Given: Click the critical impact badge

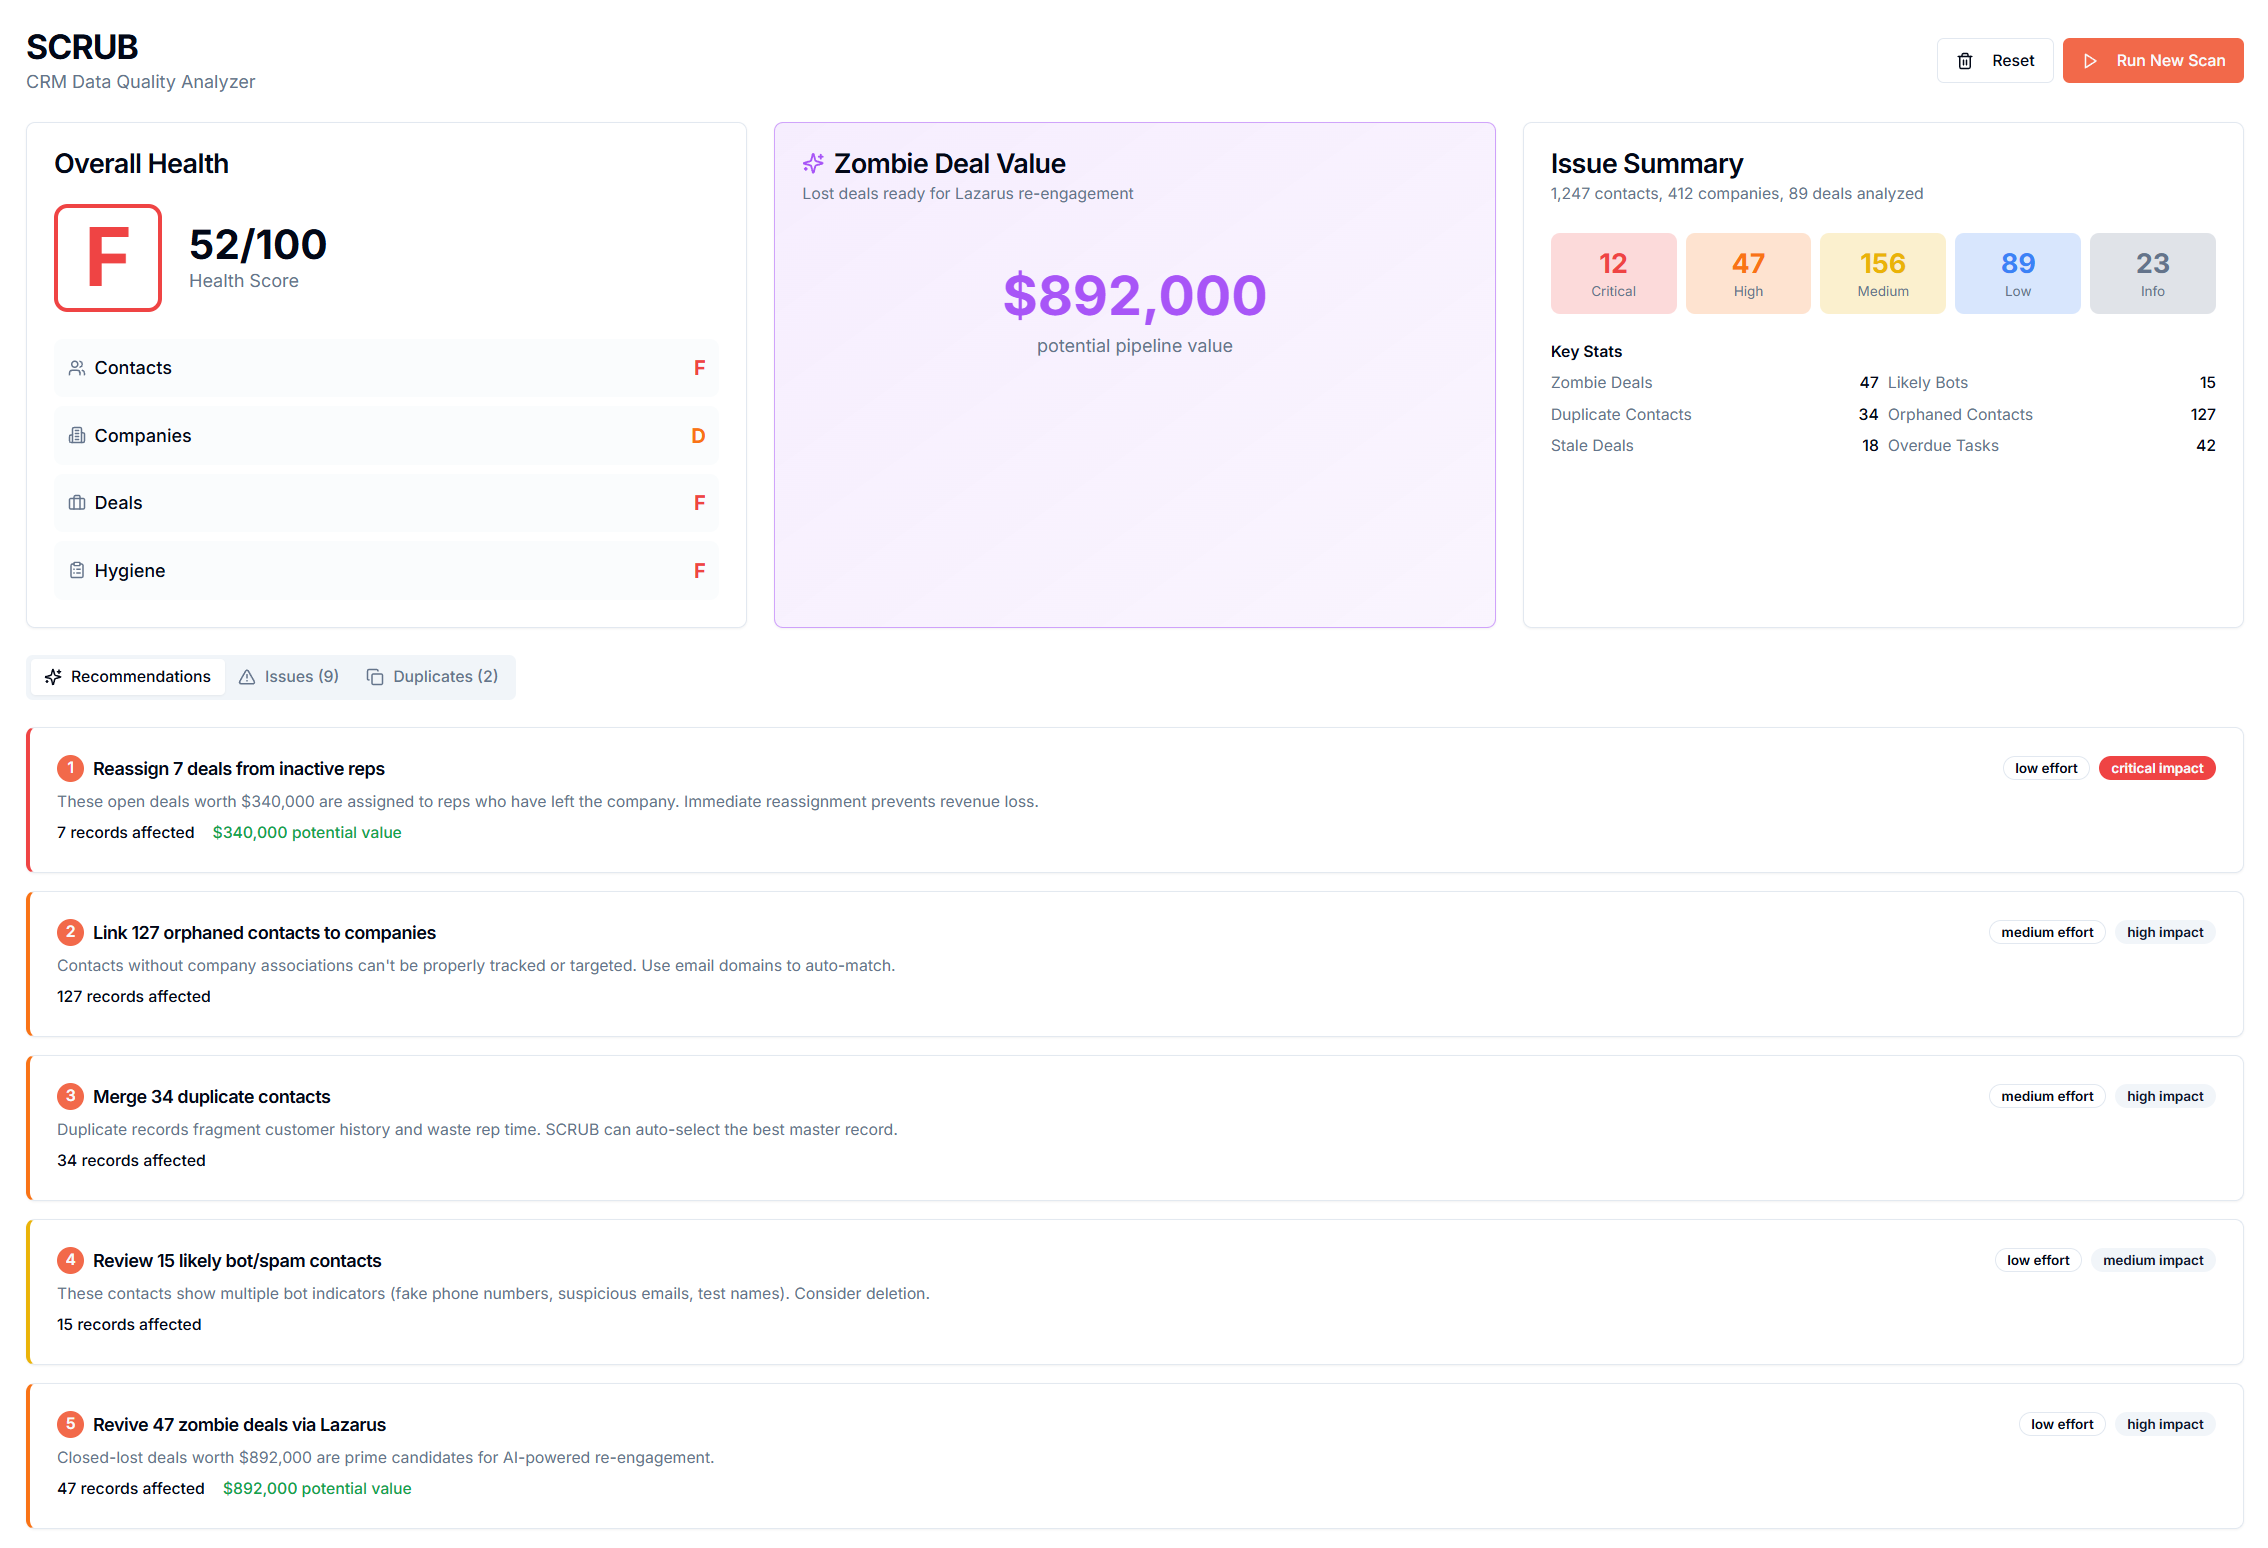Looking at the screenshot, I should click(2156, 769).
